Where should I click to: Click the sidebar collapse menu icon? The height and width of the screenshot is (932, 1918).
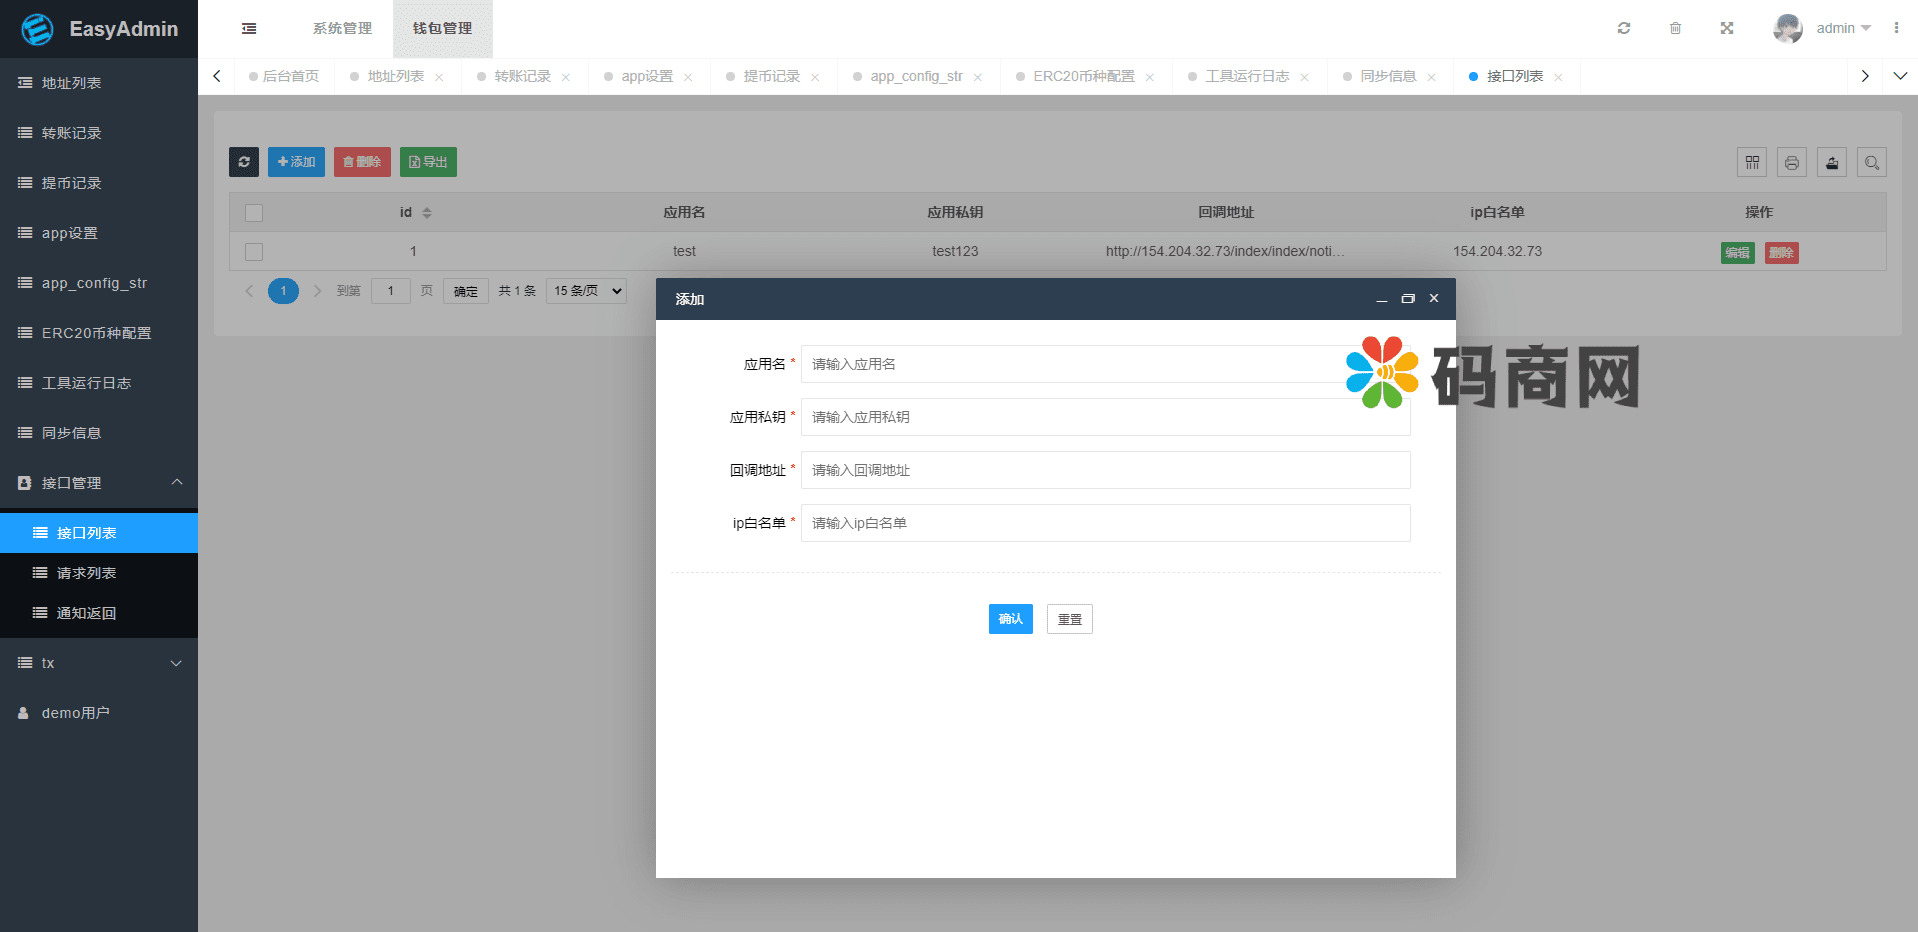pyautogui.click(x=249, y=29)
